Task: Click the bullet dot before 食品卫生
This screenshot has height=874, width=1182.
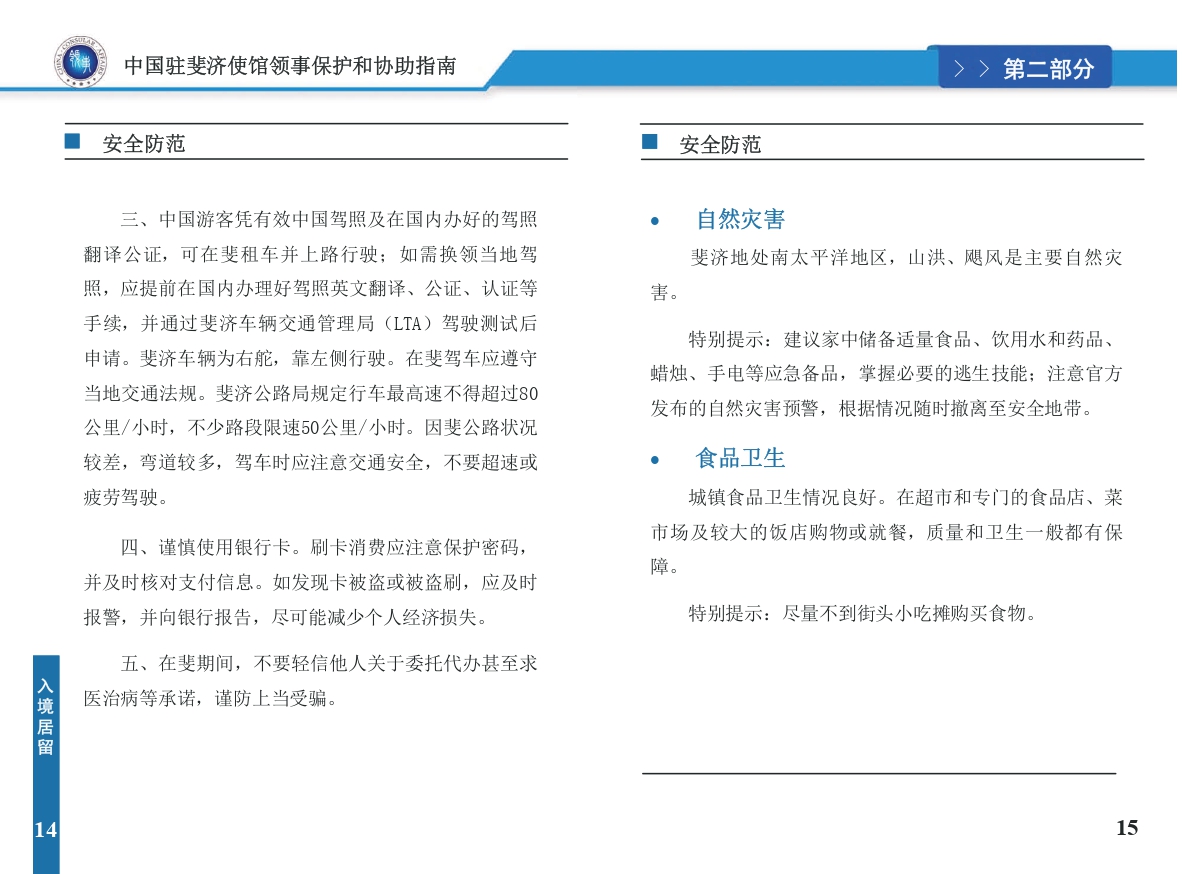Action: click(x=655, y=460)
